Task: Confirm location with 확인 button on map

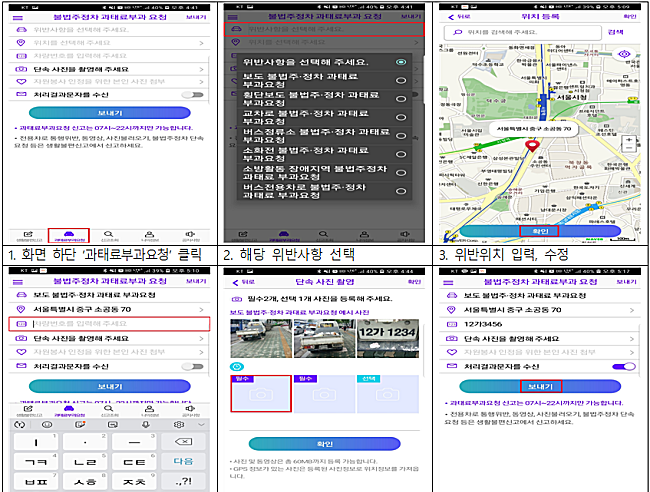Action: point(537,232)
